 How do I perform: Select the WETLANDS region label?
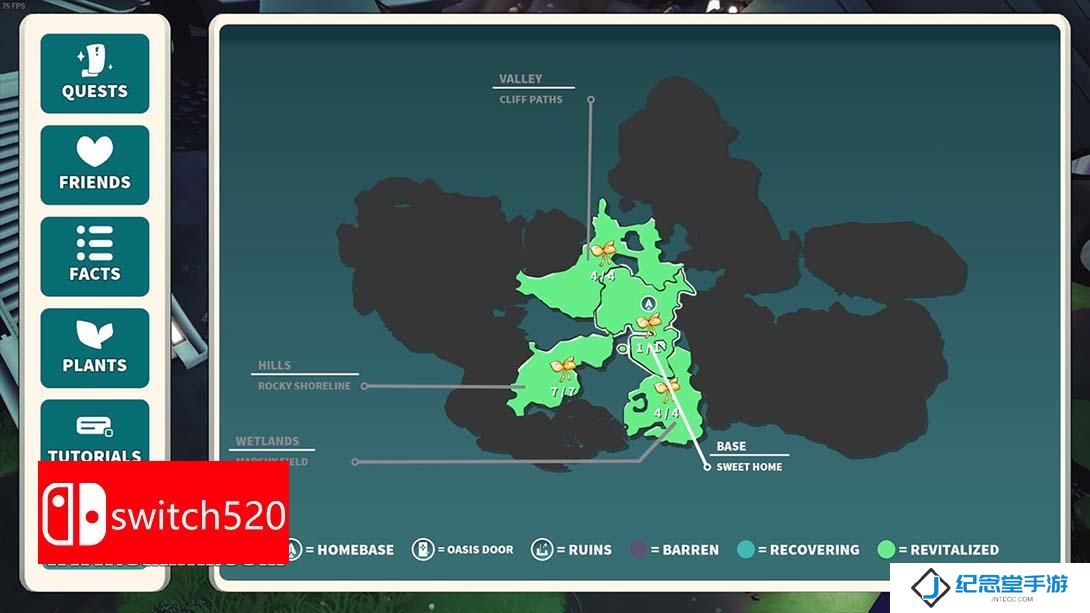point(268,441)
